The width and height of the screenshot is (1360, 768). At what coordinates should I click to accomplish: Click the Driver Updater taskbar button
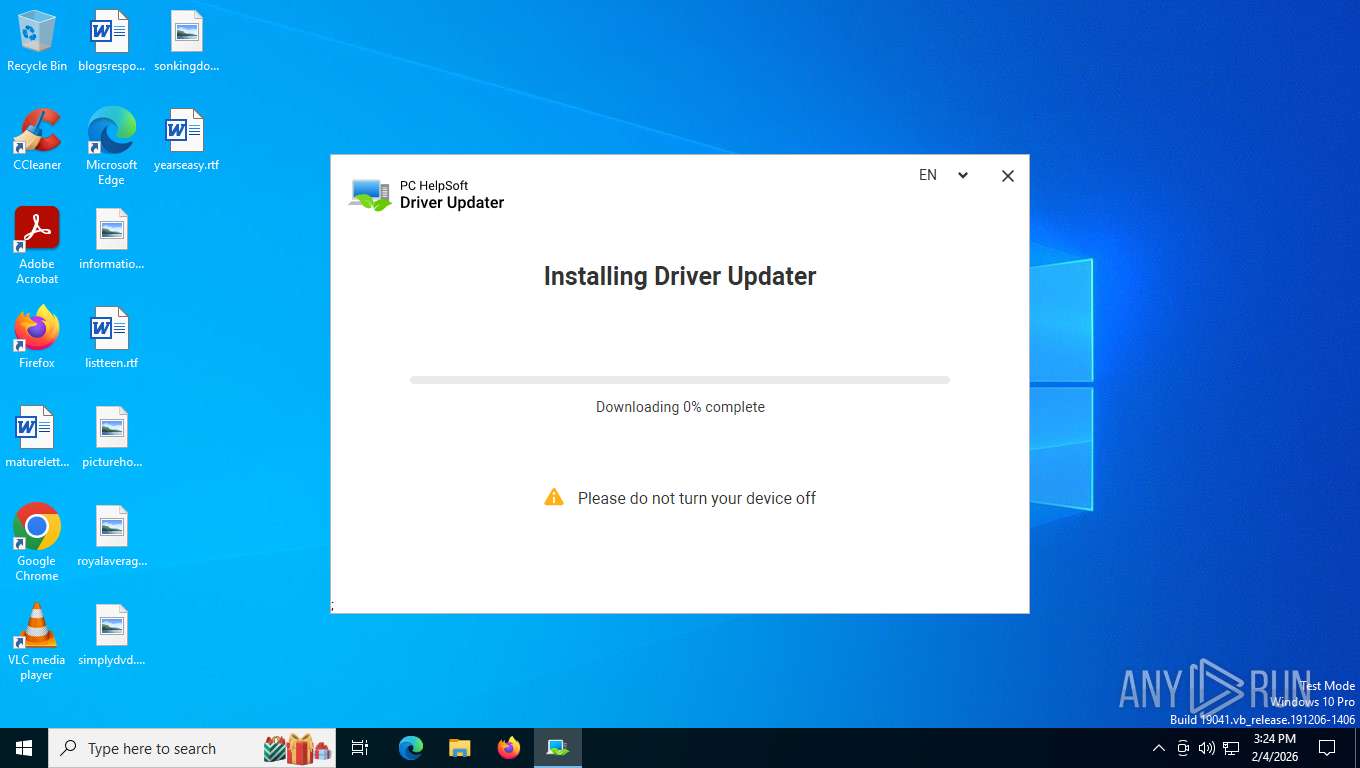point(558,748)
